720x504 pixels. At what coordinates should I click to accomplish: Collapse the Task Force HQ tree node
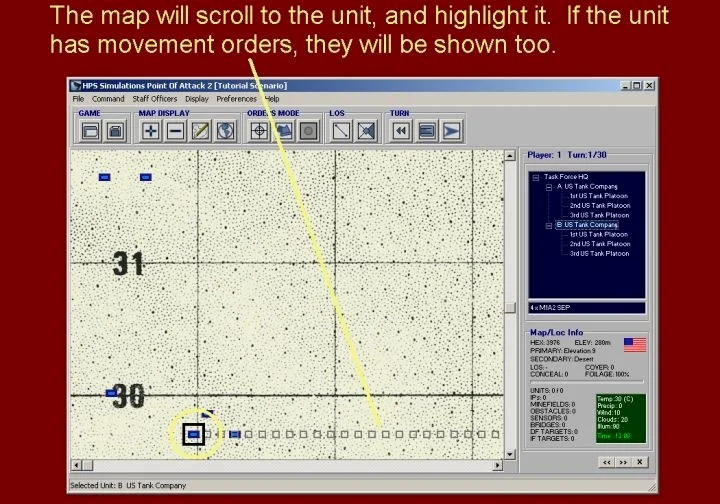click(x=535, y=178)
